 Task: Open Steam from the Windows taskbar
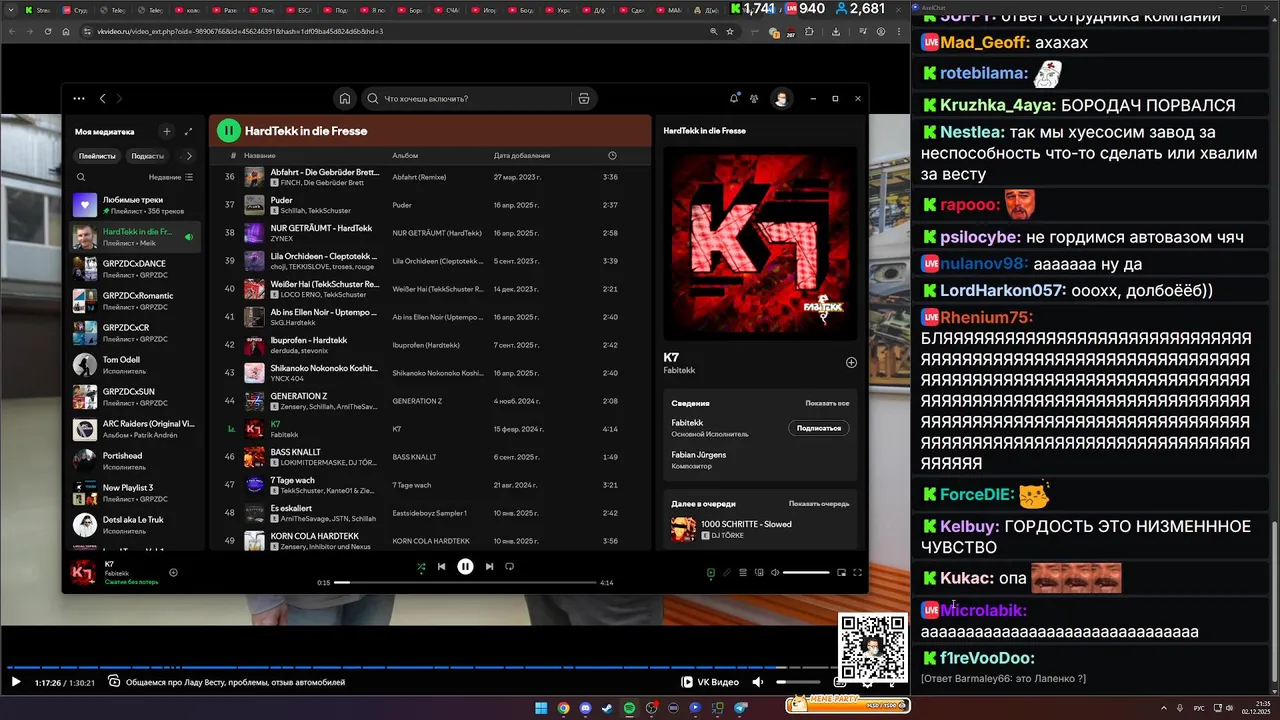(607, 708)
